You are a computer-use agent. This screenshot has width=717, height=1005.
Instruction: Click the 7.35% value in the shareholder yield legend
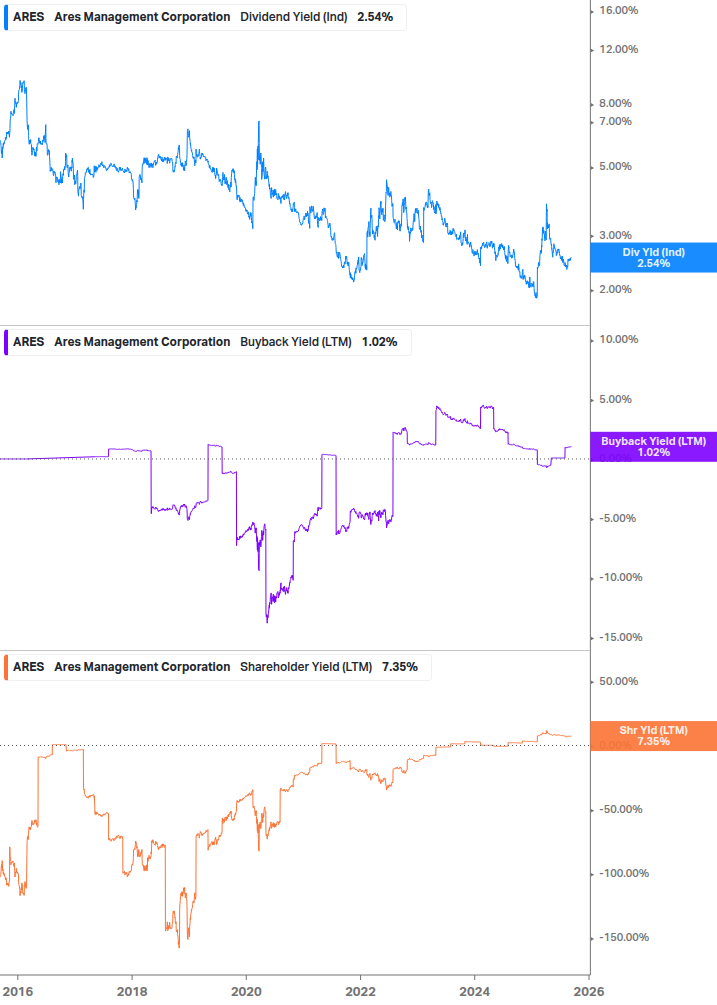pyautogui.click(x=400, y=667)
